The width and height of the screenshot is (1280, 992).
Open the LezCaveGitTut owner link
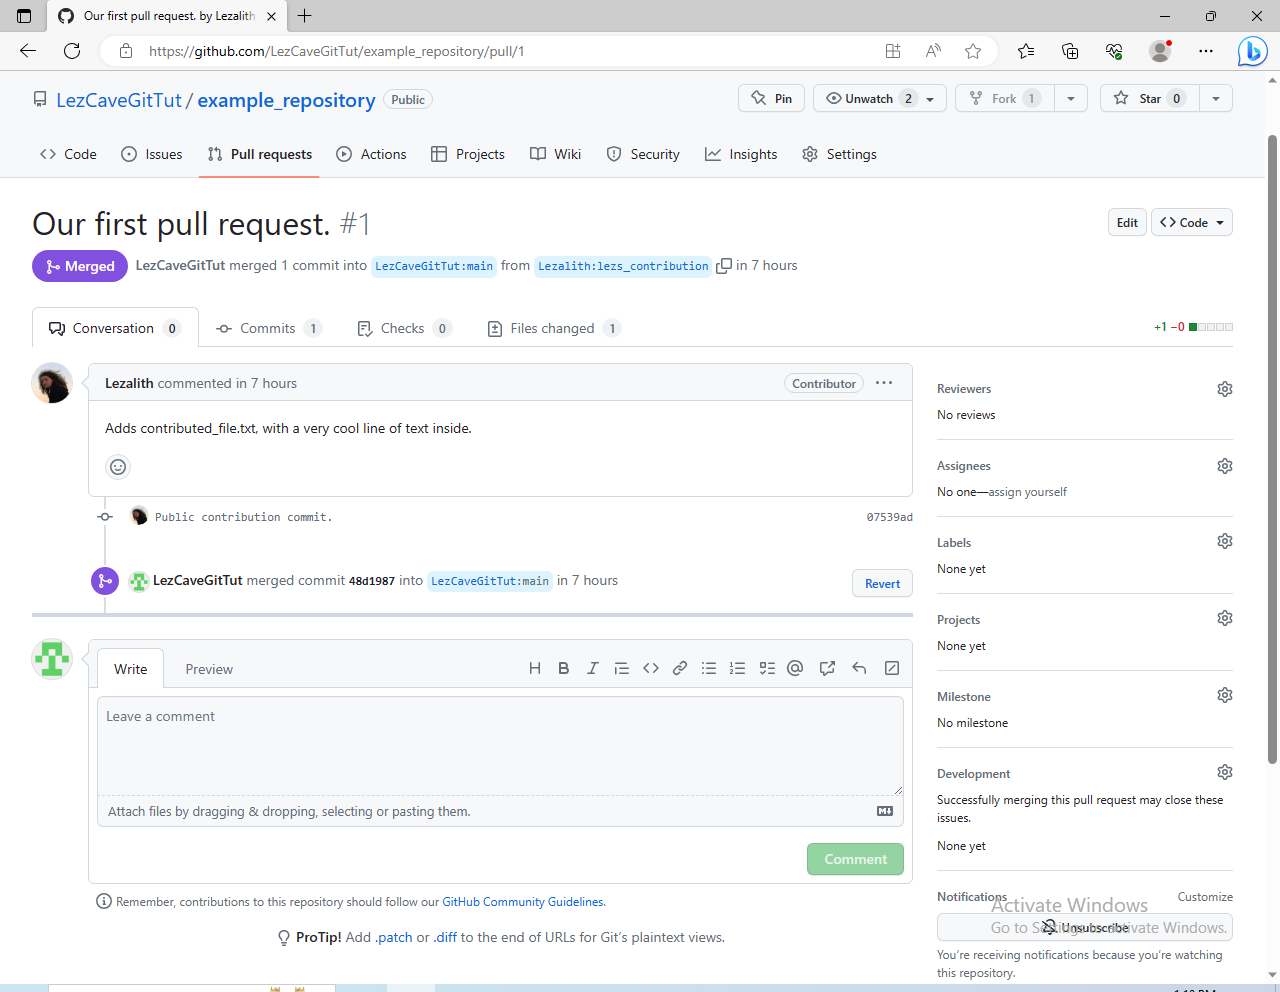pos(119,100)
